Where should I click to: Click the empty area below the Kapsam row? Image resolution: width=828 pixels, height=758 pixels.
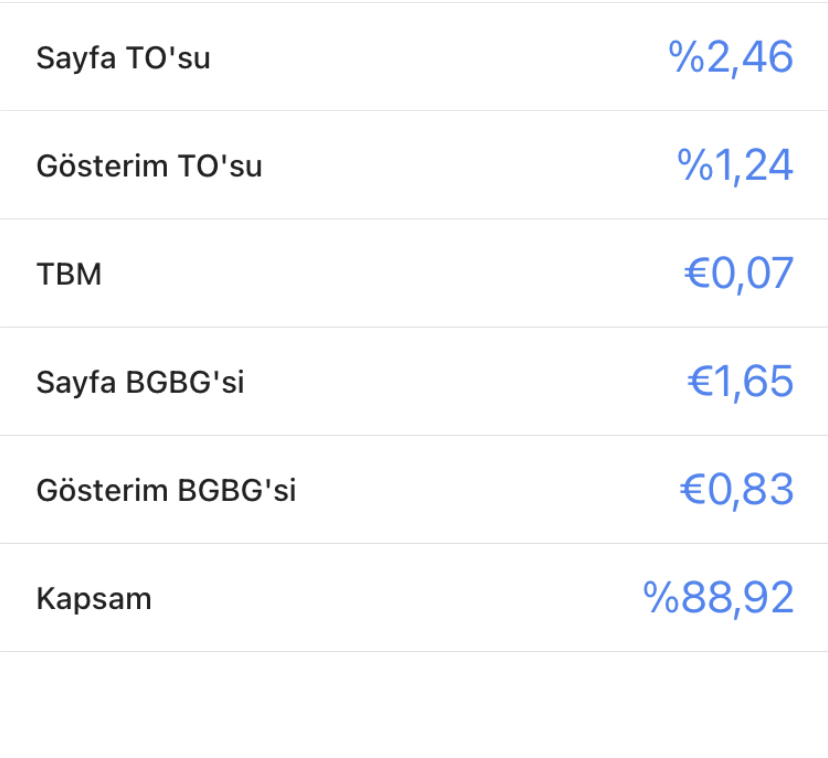(x=414, y=705)
